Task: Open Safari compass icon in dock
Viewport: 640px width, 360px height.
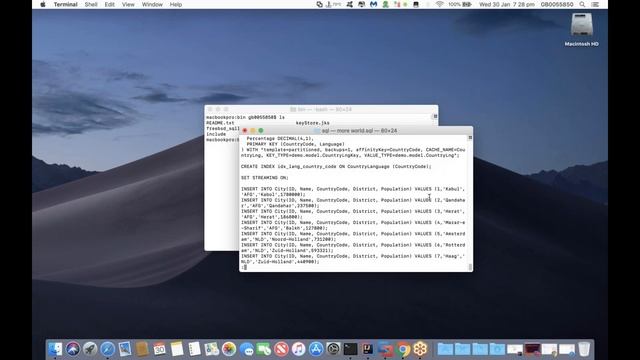Action: coord(107,349)
